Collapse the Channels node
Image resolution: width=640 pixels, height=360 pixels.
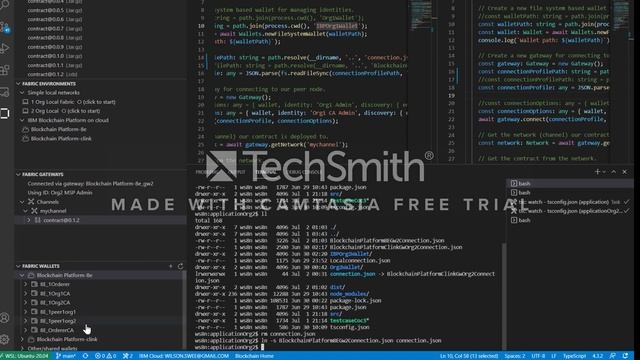click(22, 202)
